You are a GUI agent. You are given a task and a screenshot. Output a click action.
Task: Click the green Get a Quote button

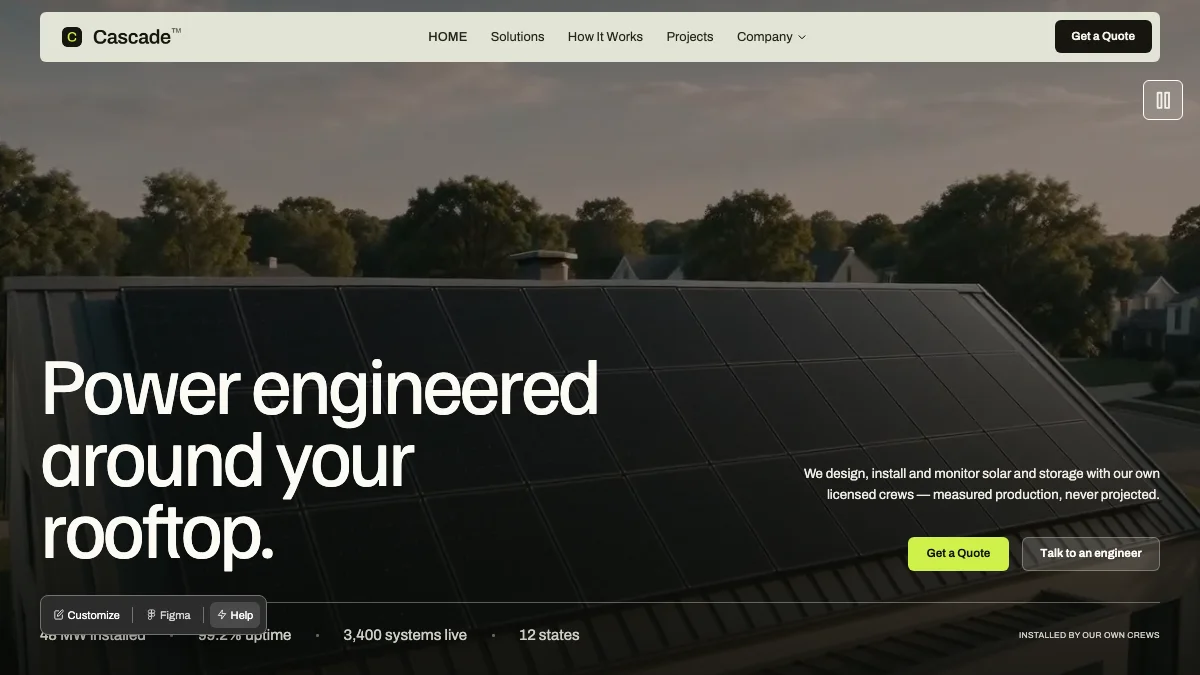click(x=958, y=554)
